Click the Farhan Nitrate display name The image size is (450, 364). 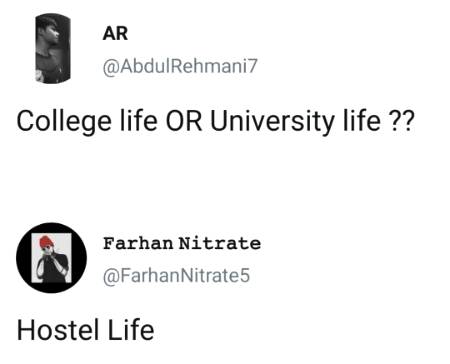click(x=182, y=243)
